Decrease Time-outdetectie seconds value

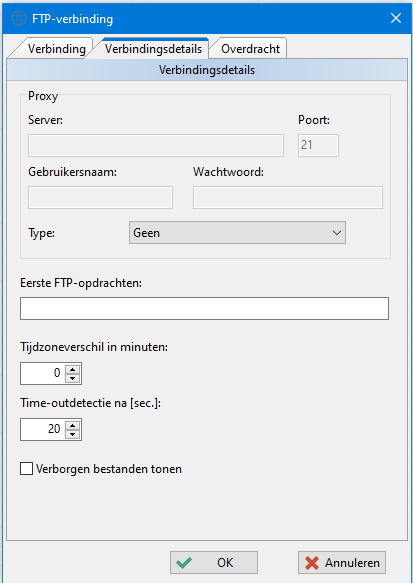pos(72,434)
